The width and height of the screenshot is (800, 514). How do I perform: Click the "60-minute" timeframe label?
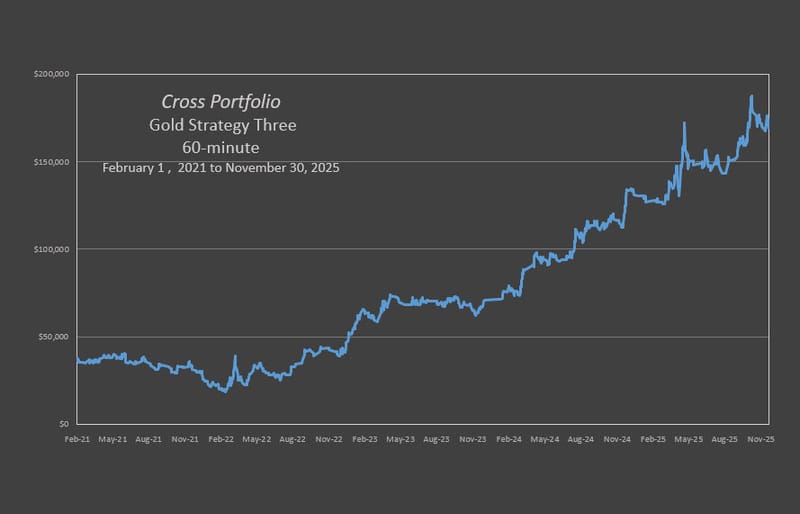tap(222, 147)
